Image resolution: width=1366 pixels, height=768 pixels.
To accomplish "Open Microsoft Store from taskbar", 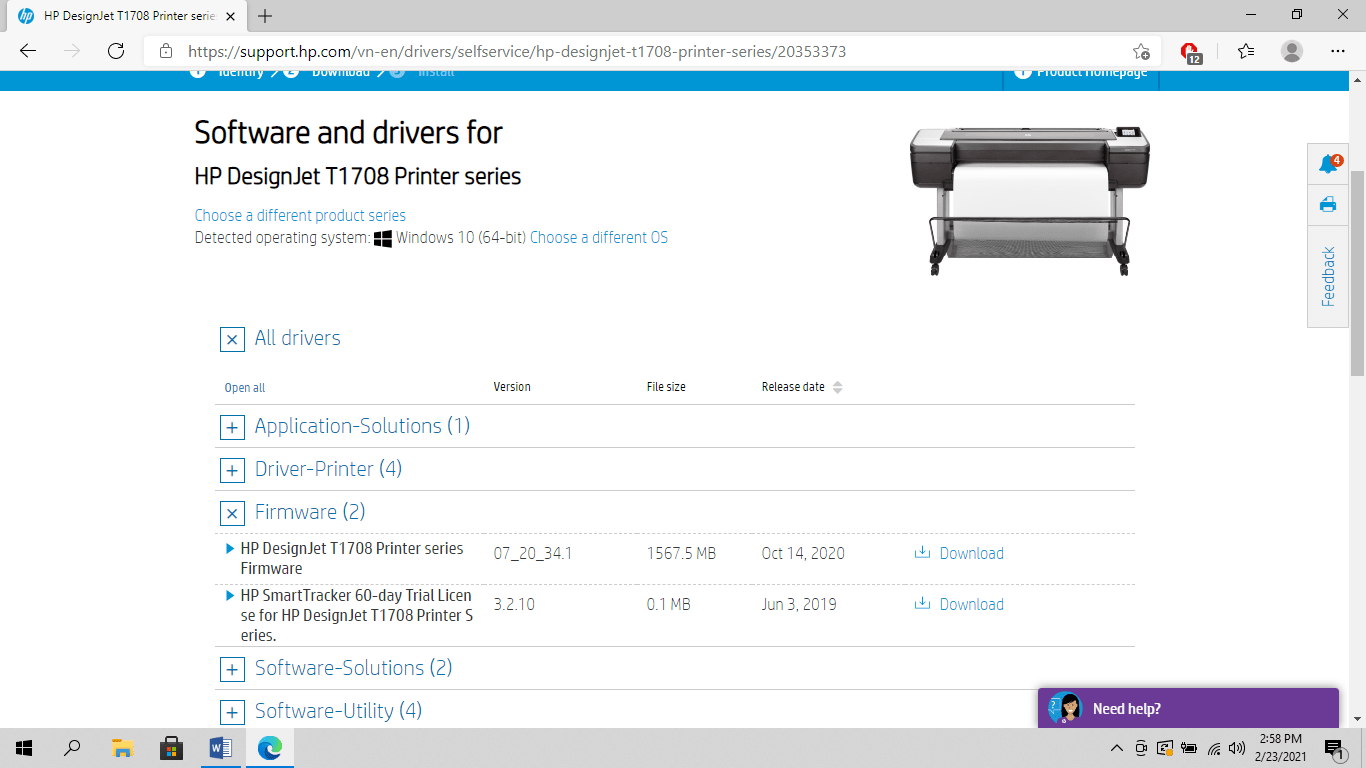I will click(x=171, y=748).
